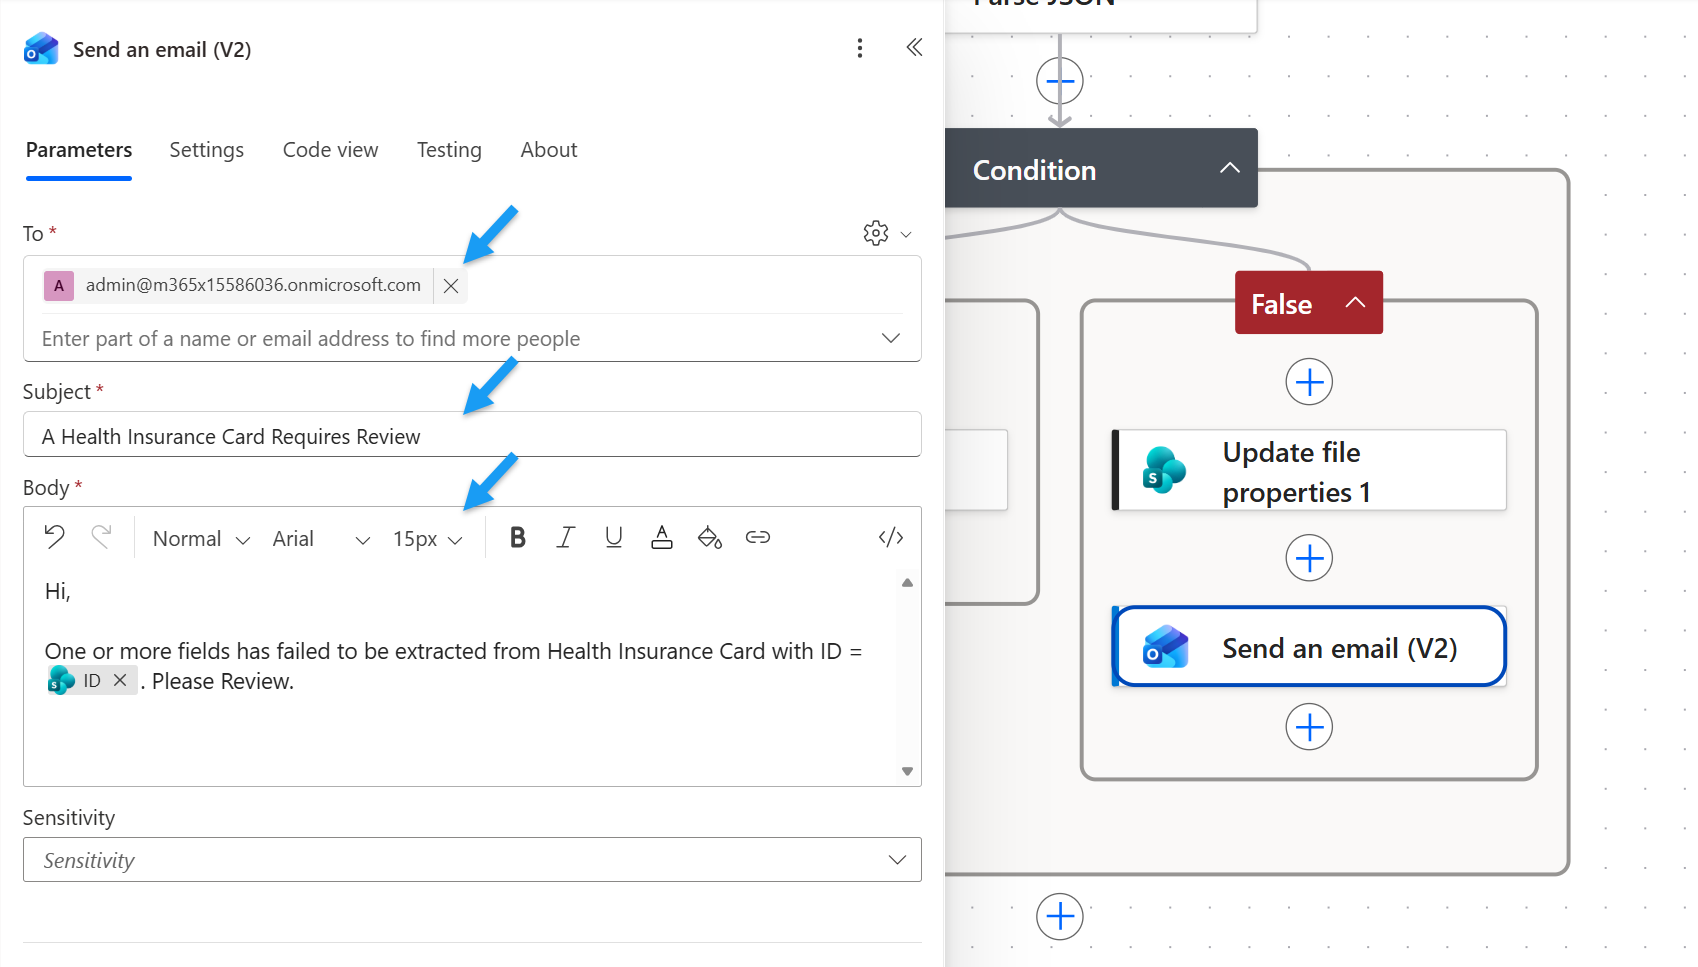
Task: Collapse the Condition card chevron
Action: [x=1230, y=168]
